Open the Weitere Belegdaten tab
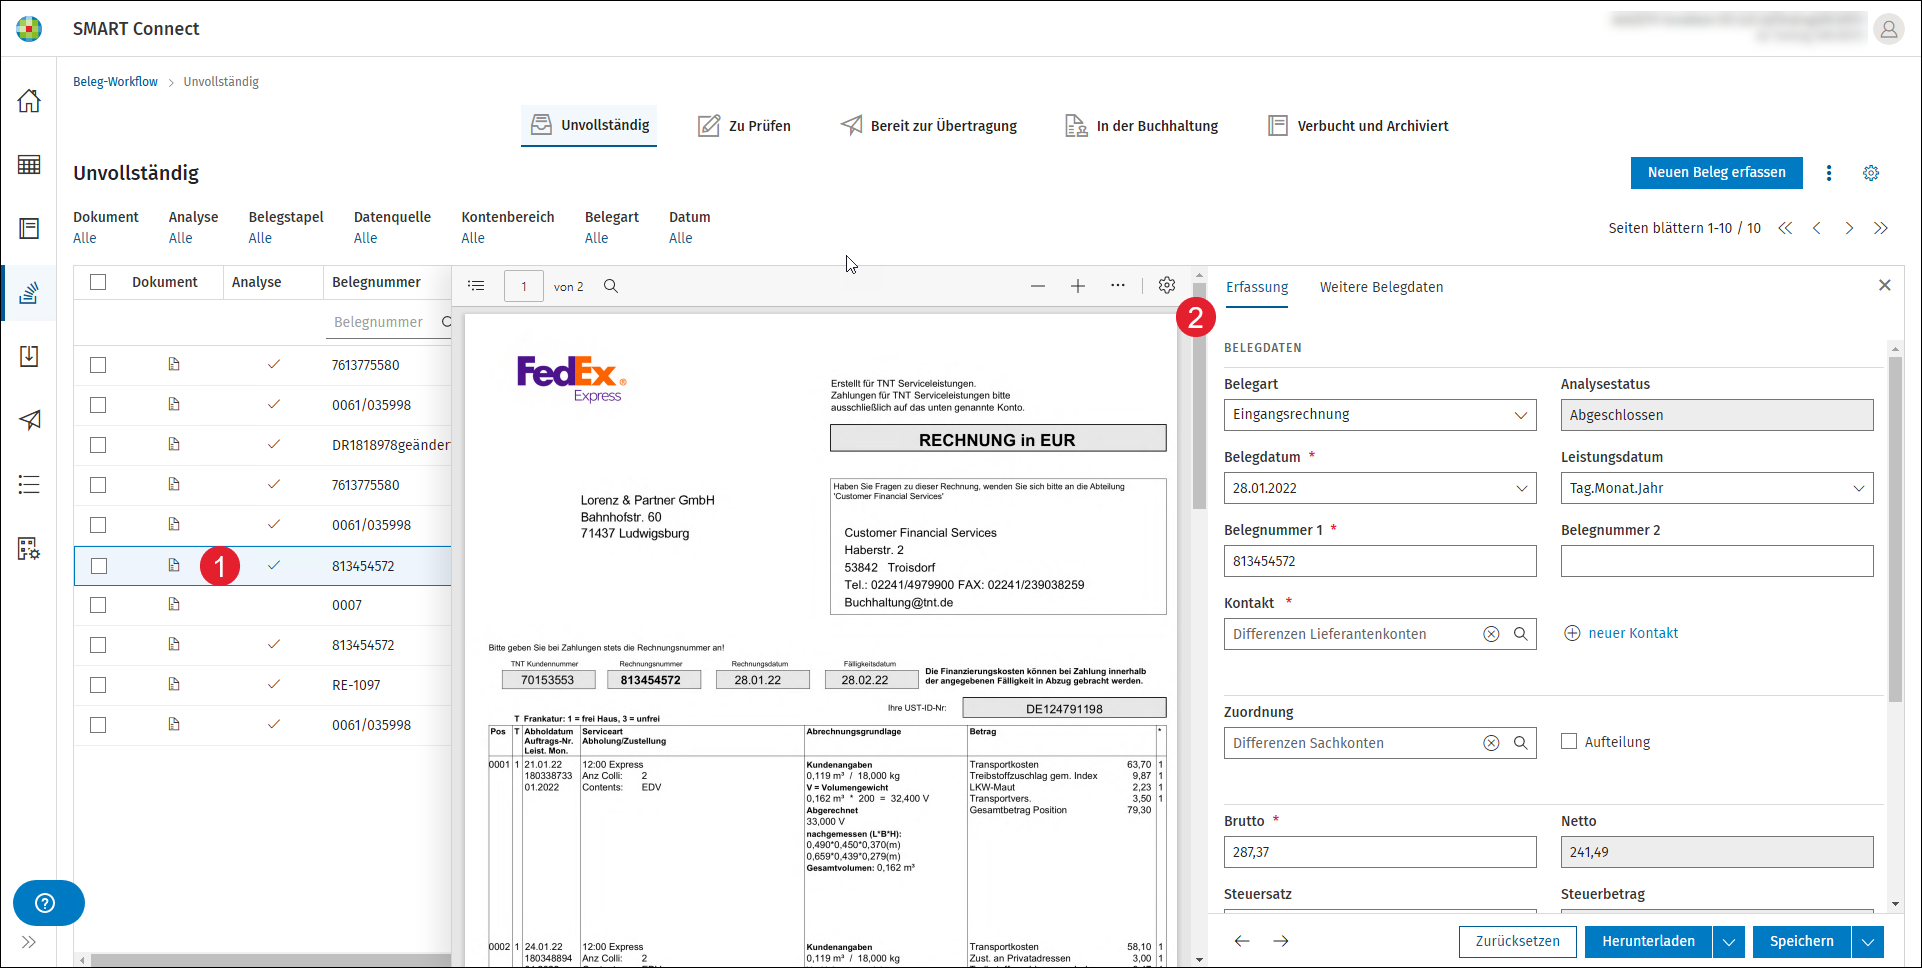This screenshot has height=968, width=1922. click(1381, 287)
